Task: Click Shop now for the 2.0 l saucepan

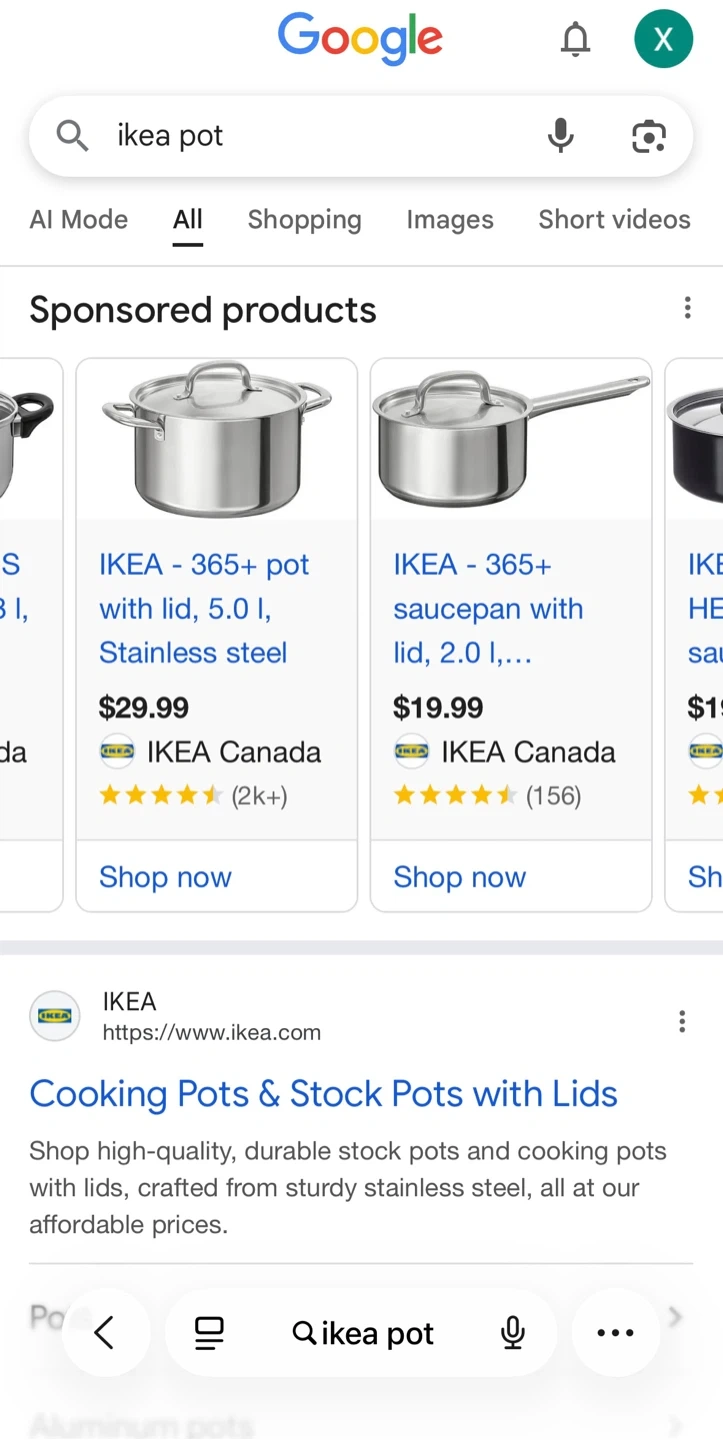Action: 459,877
